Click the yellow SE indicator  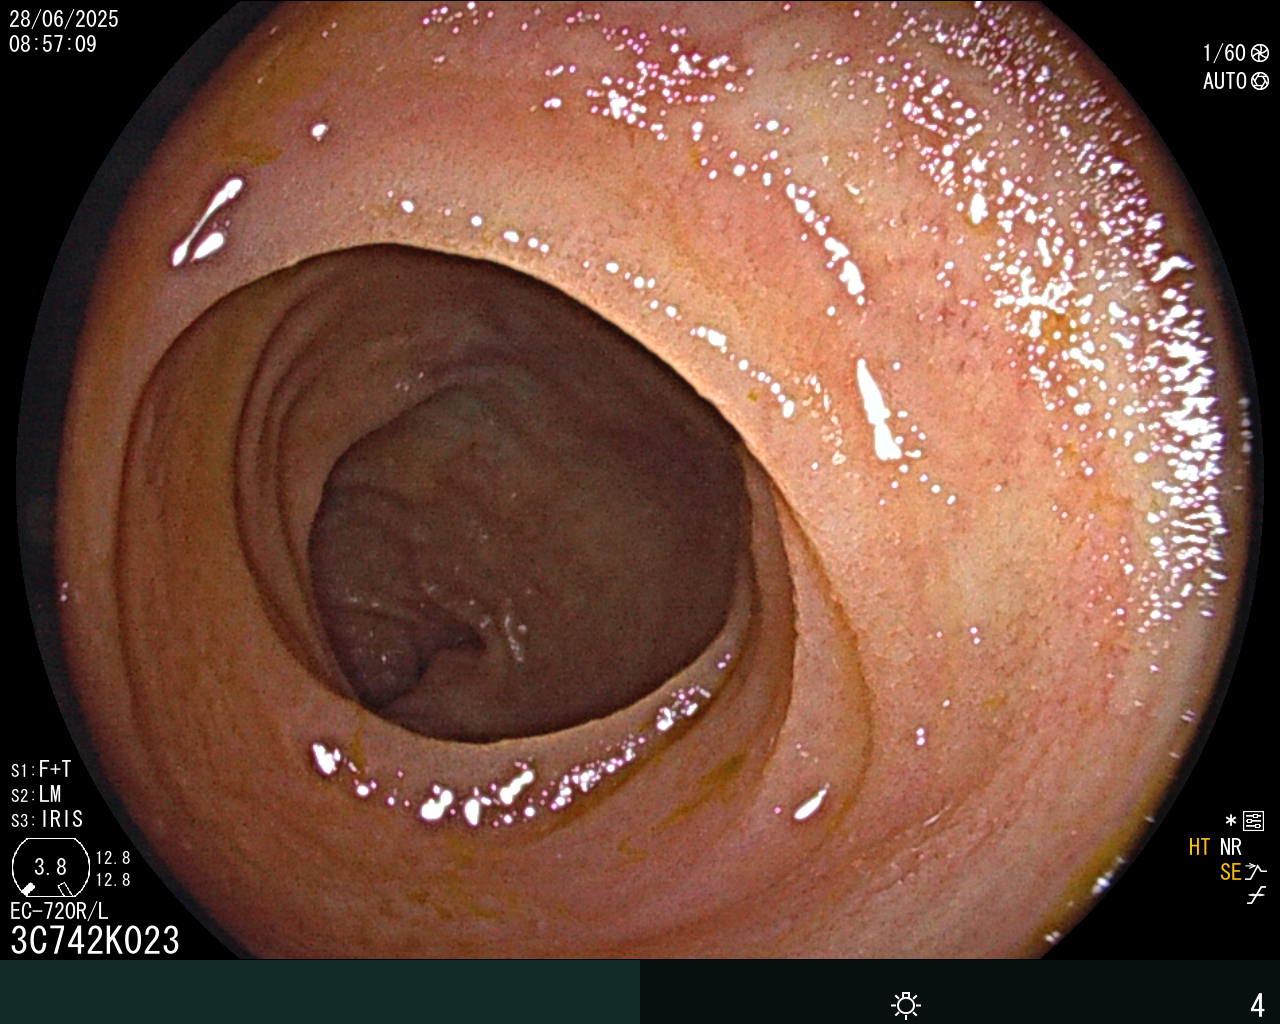(x=1231, y=872)
